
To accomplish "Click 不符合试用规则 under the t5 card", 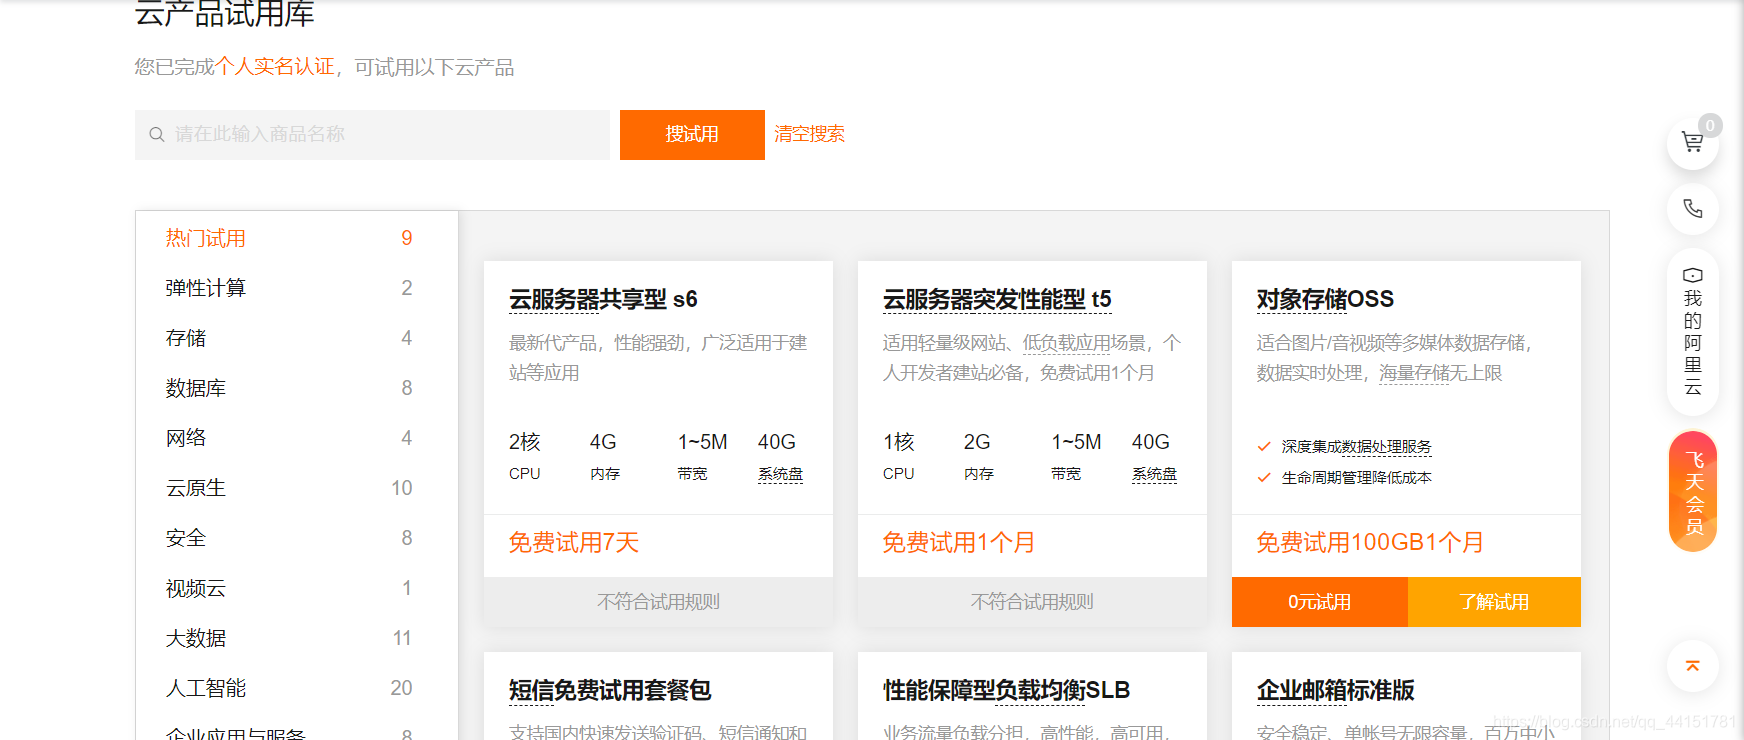I will click(x=1032, y=602).
